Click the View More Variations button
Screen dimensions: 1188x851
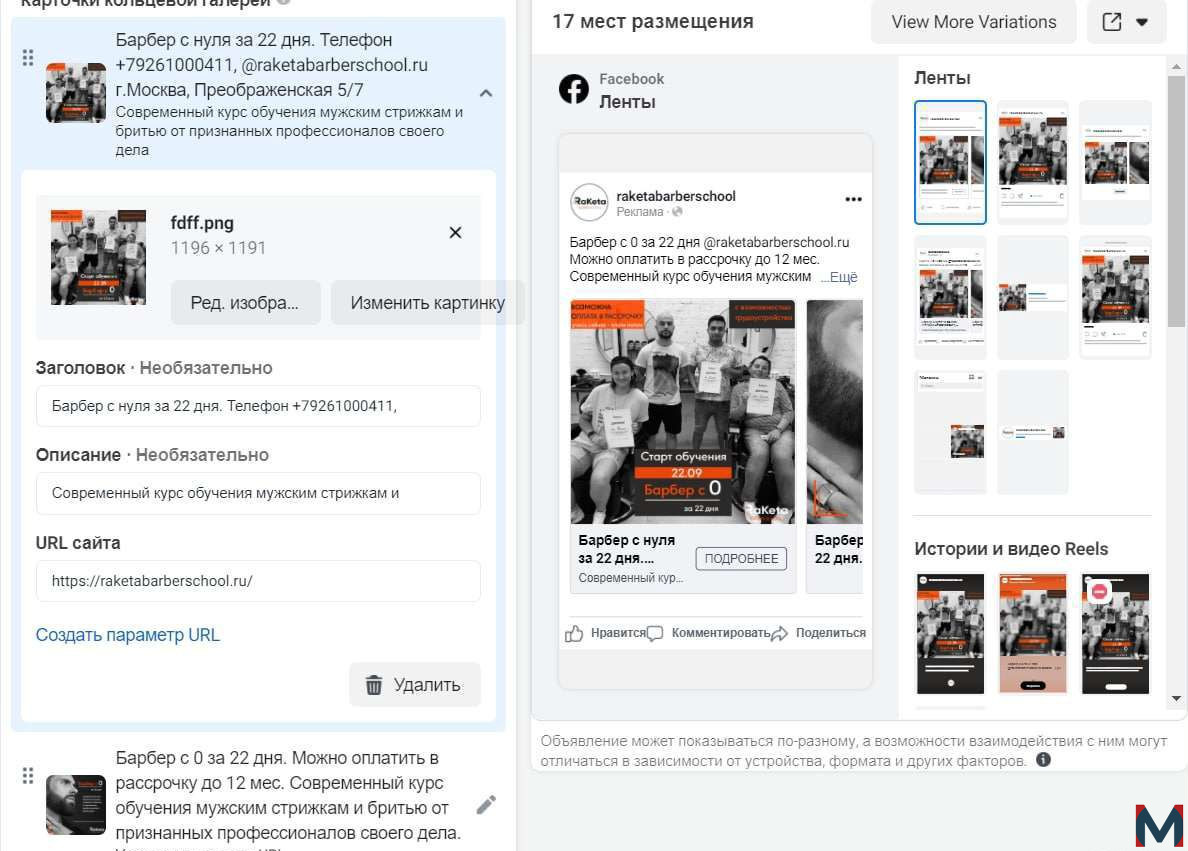[x=974, y=22]
